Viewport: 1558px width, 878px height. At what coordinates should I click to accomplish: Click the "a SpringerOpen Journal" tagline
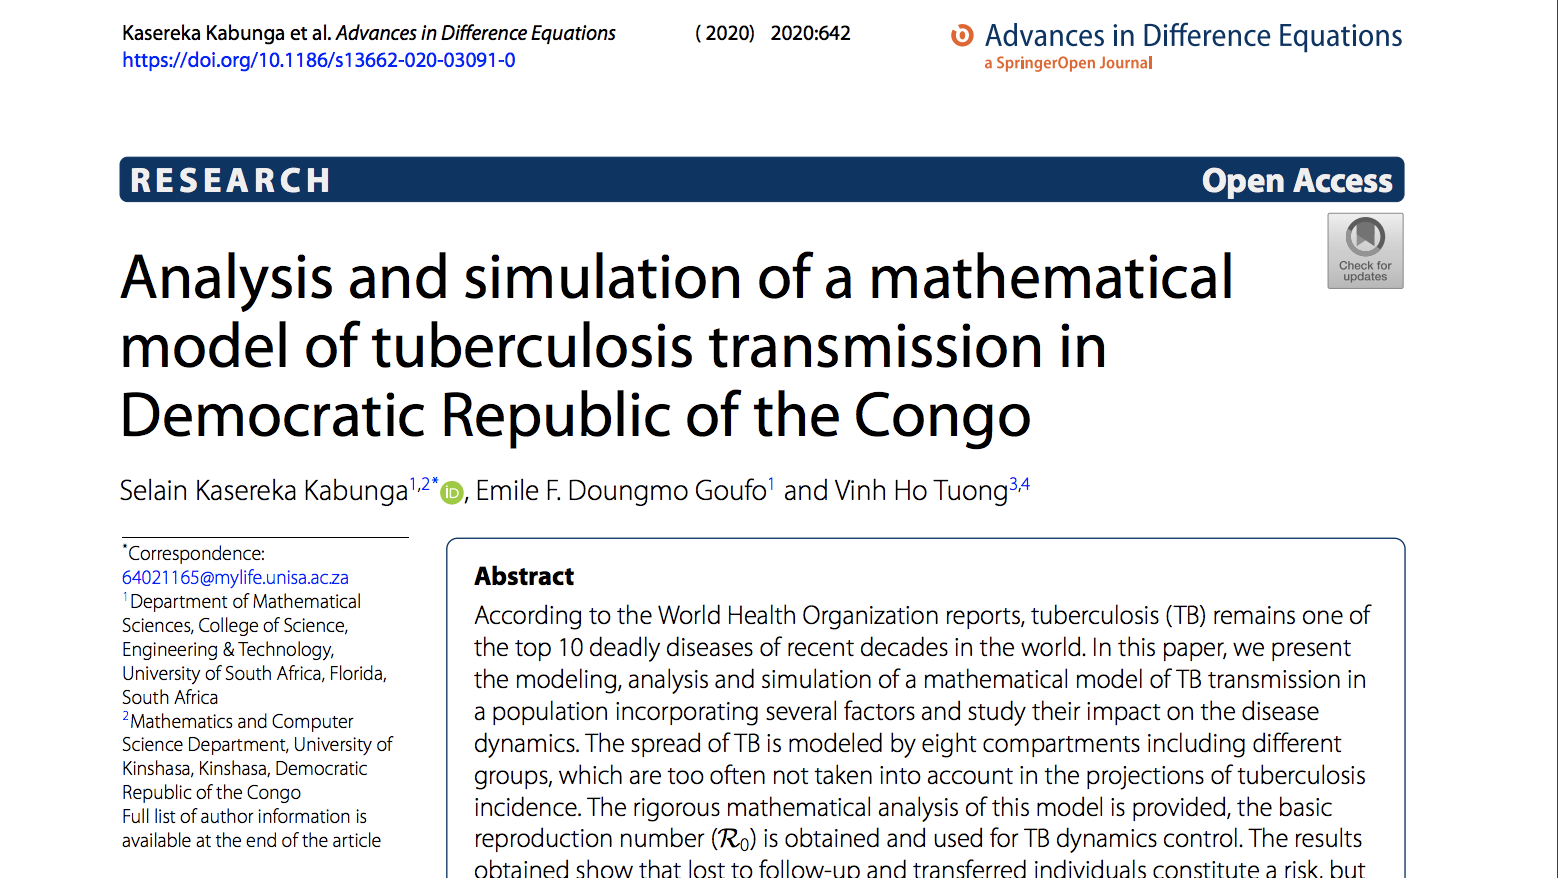click(x=1068, y=63)
